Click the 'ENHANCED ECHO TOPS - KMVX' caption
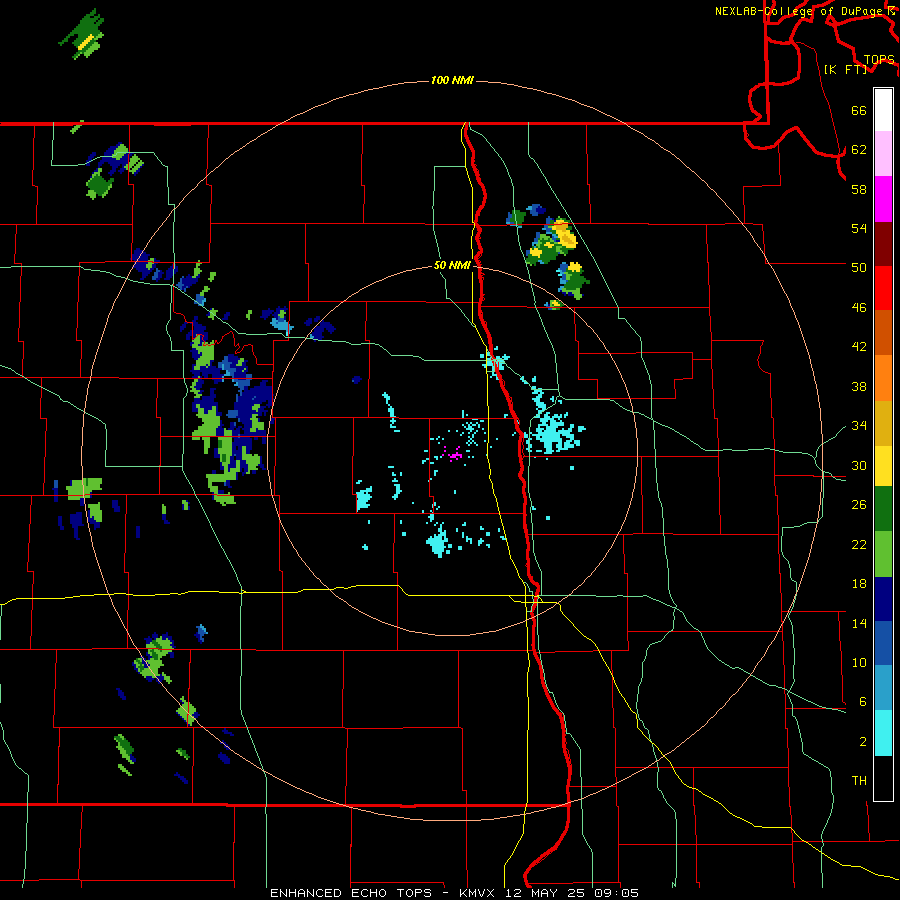 pos(382,893)
